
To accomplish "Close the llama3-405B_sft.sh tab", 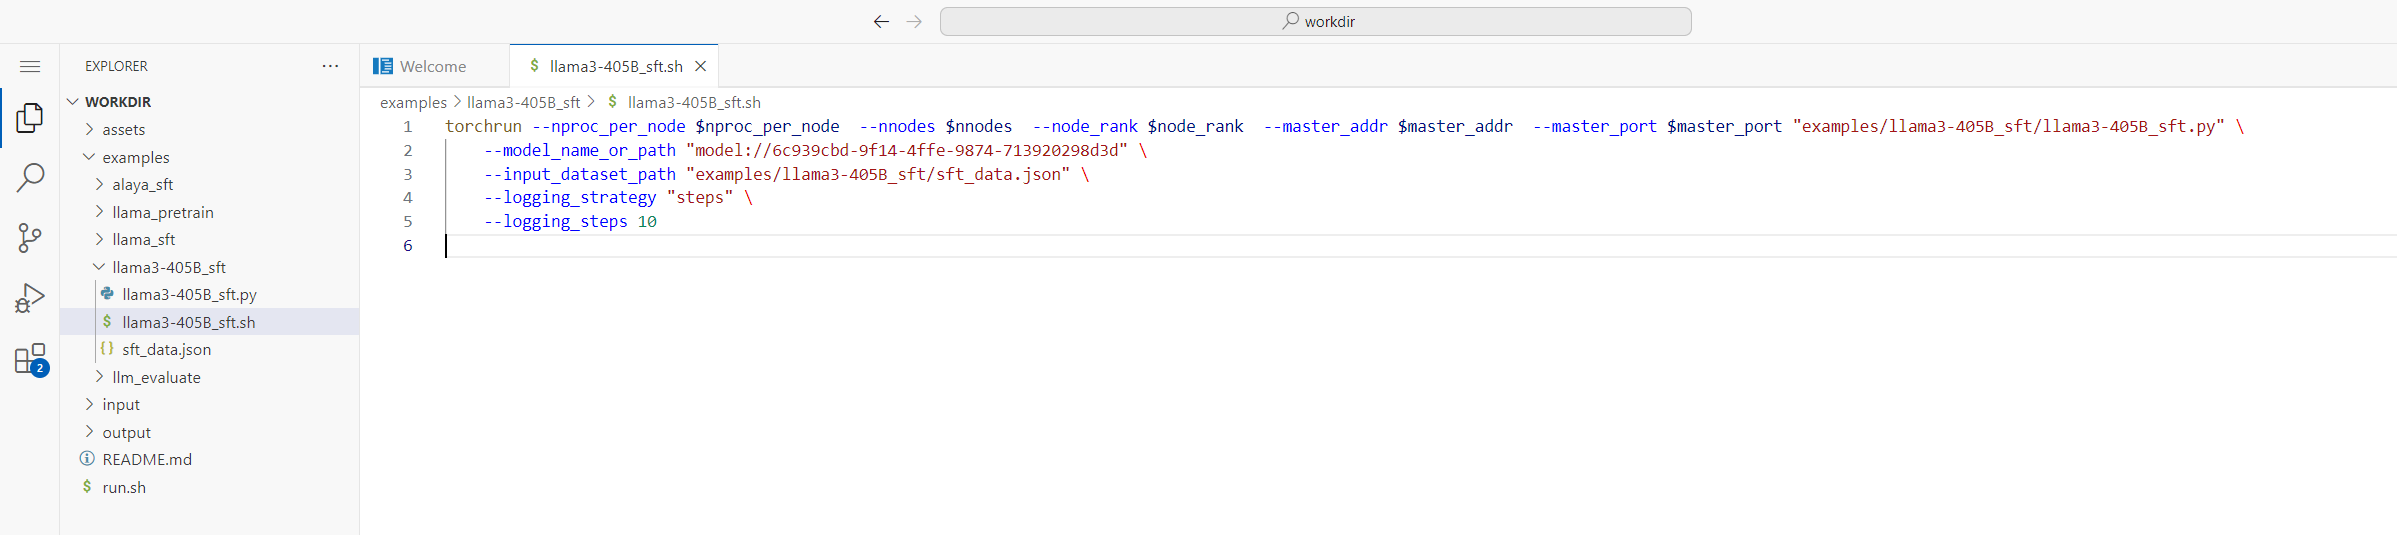I will point(701,66).
